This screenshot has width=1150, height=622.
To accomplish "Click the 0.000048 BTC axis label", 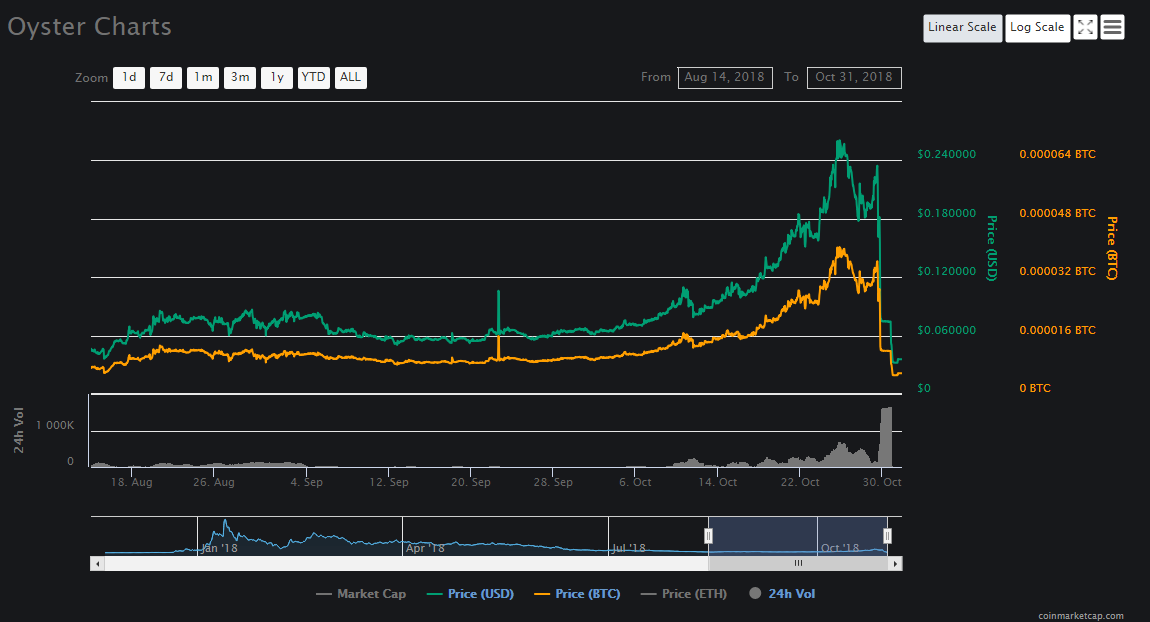I will (1058, 213).
